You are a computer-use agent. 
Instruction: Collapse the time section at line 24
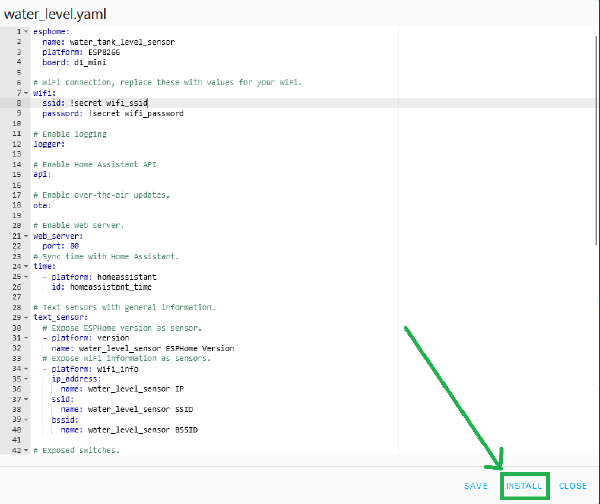click(x=26, y=266)
